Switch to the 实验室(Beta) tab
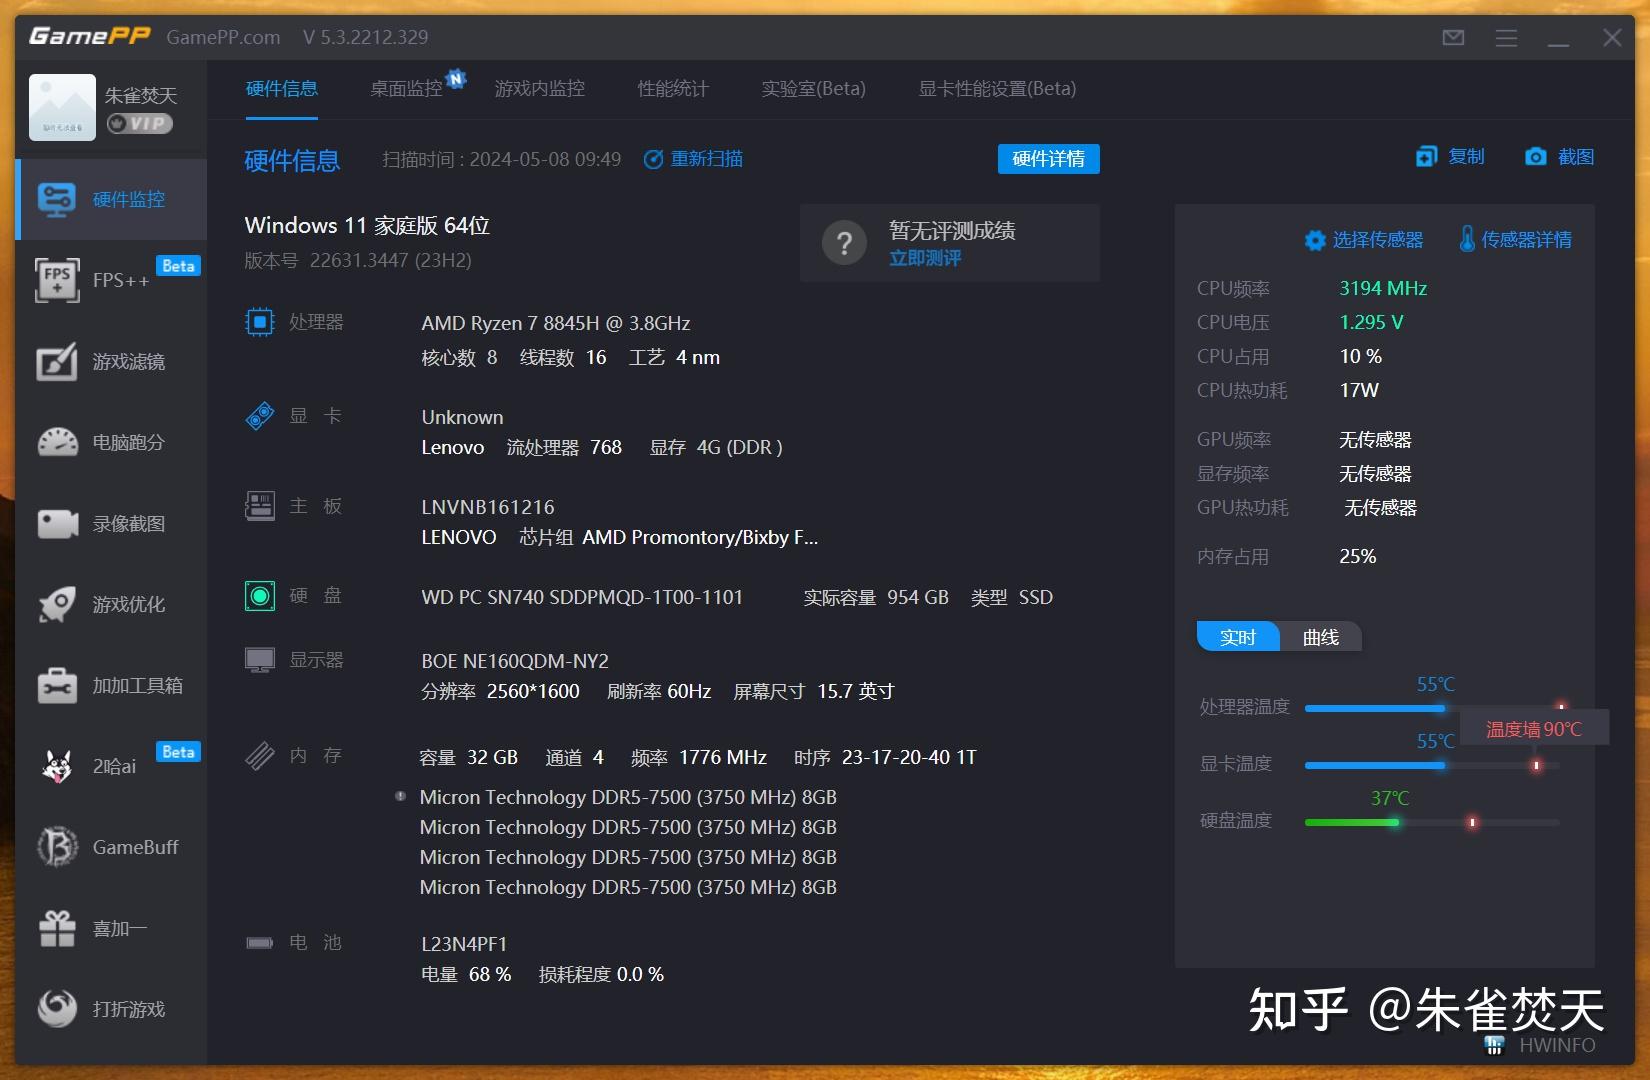Viewport: 1650px width, 1080px height. coord(813,89)
